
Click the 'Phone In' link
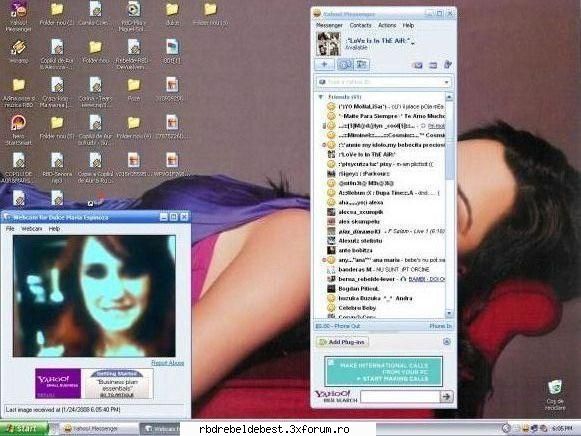tap(441, 326)
